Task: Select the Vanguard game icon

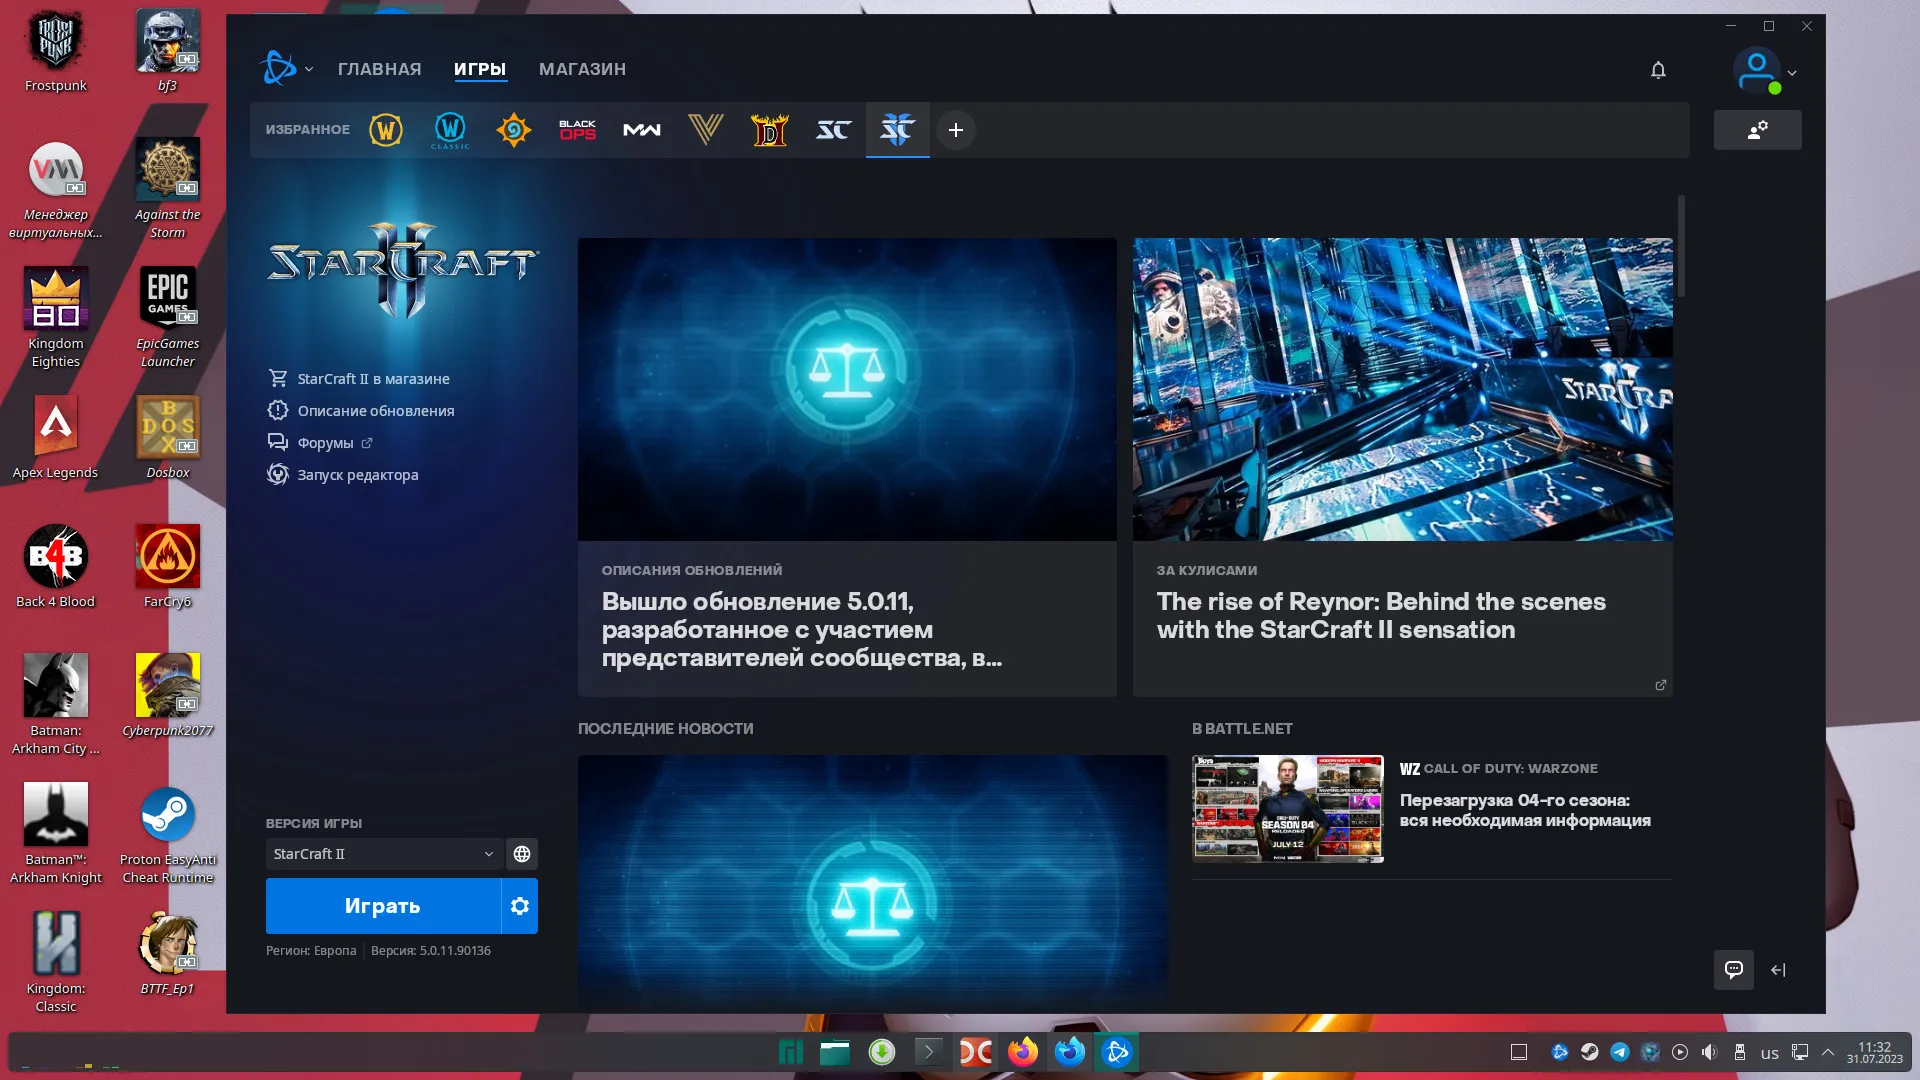Action: [x=706, y=130]
